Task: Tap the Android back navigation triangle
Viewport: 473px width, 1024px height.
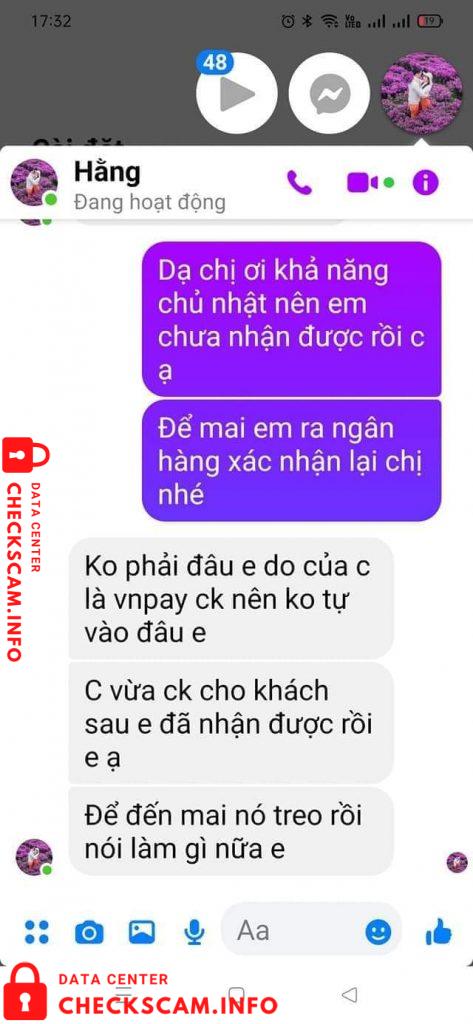Action: pyautogui.click(x=350, y=994)
